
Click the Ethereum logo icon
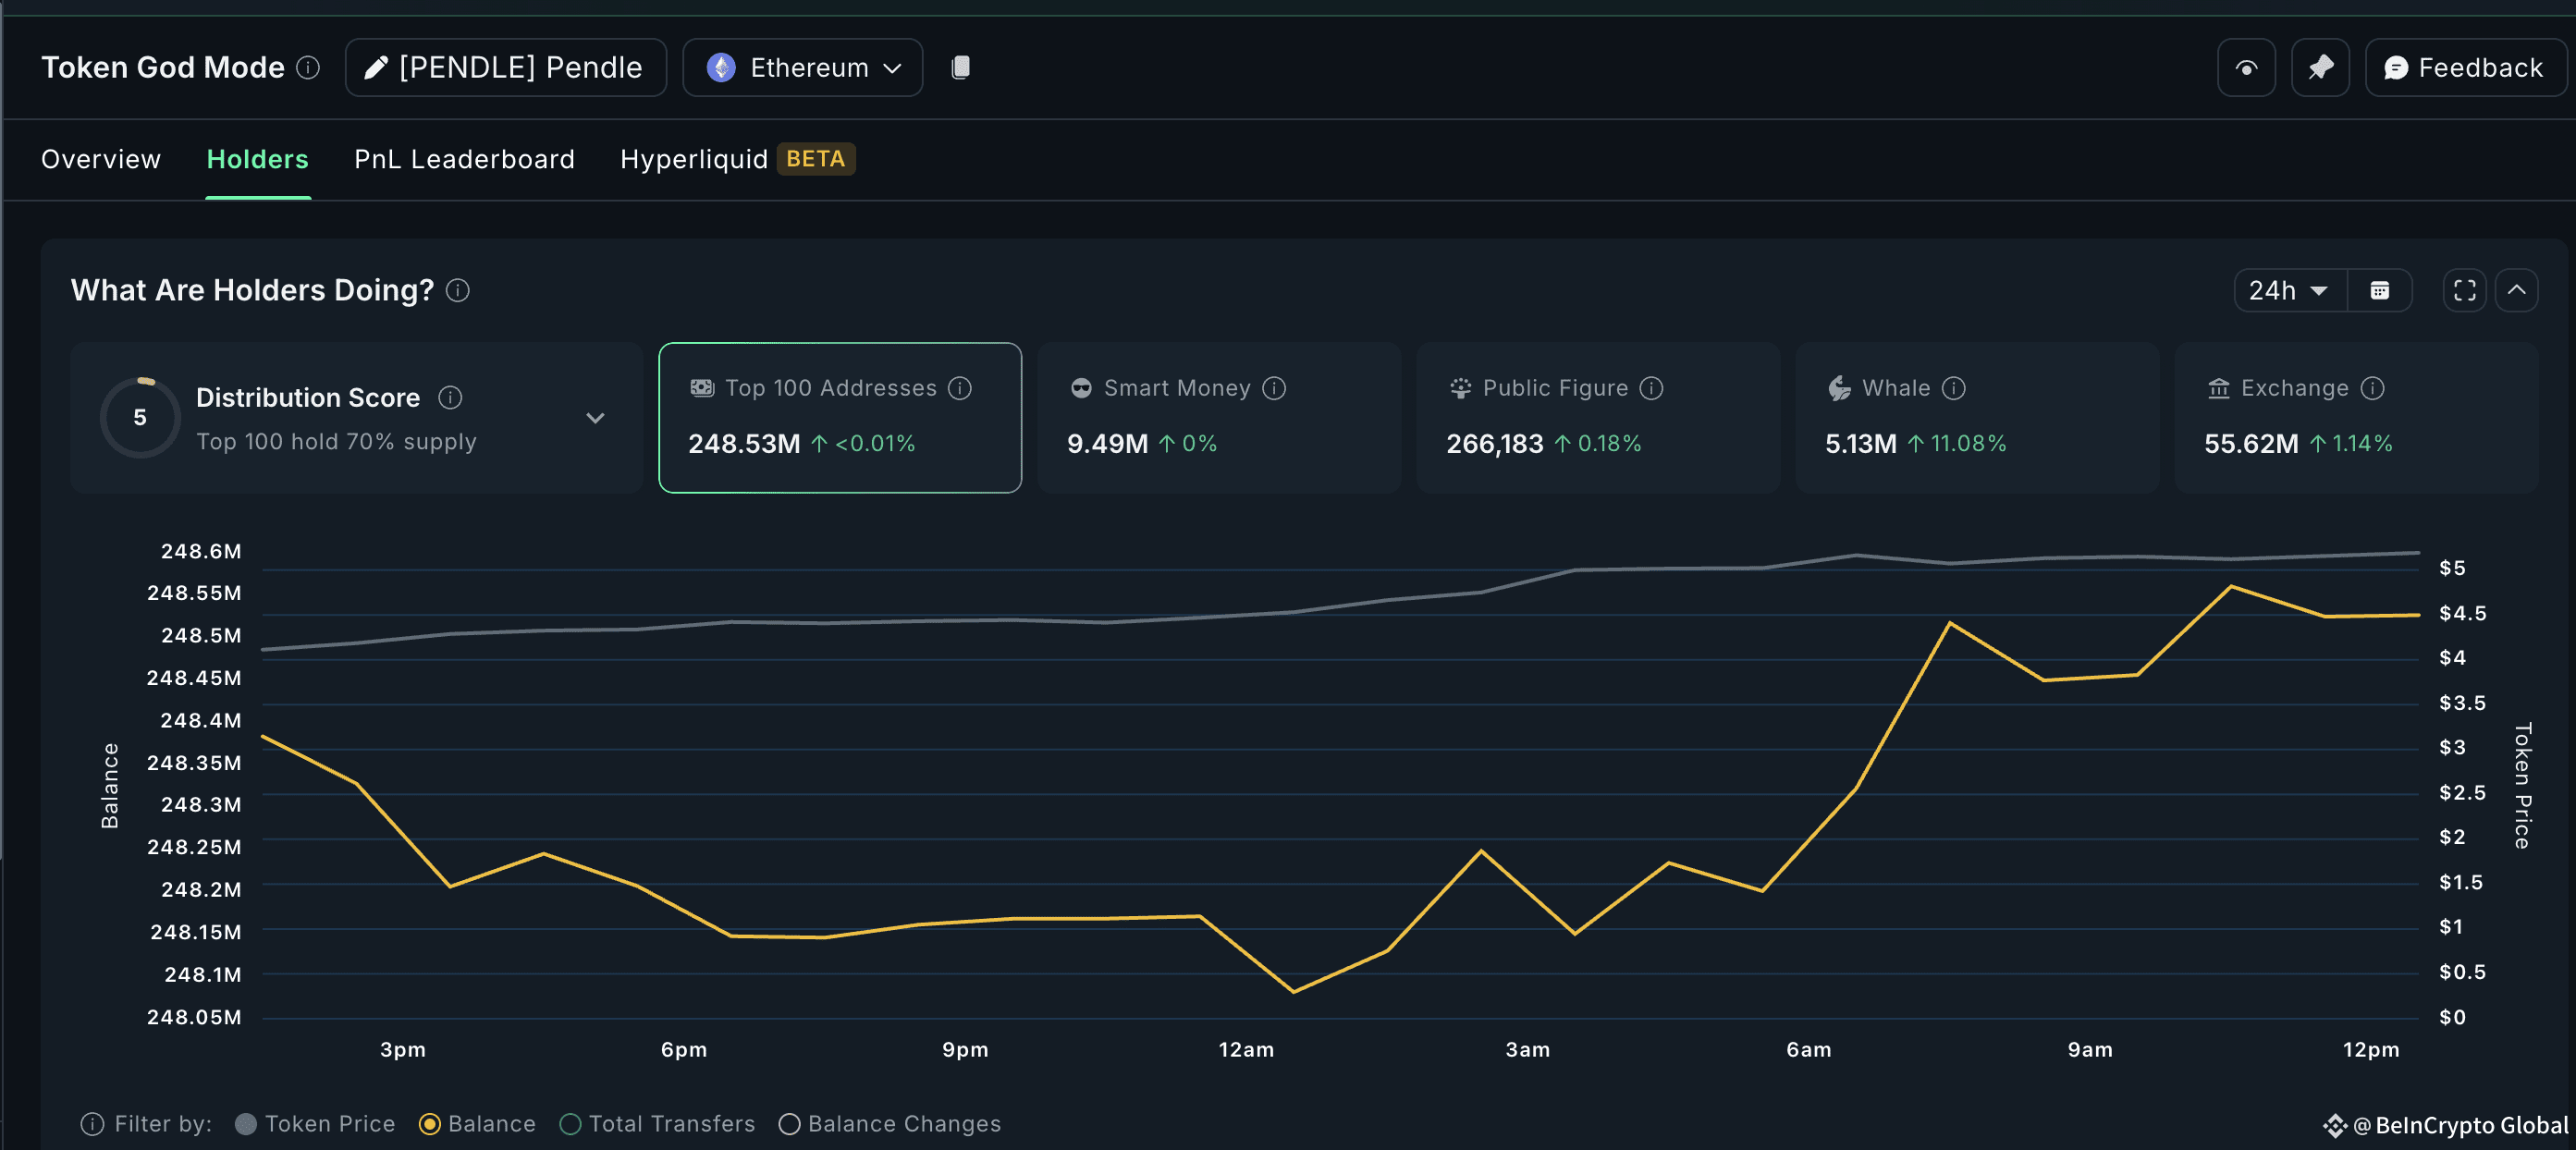[x=721, y=68]
